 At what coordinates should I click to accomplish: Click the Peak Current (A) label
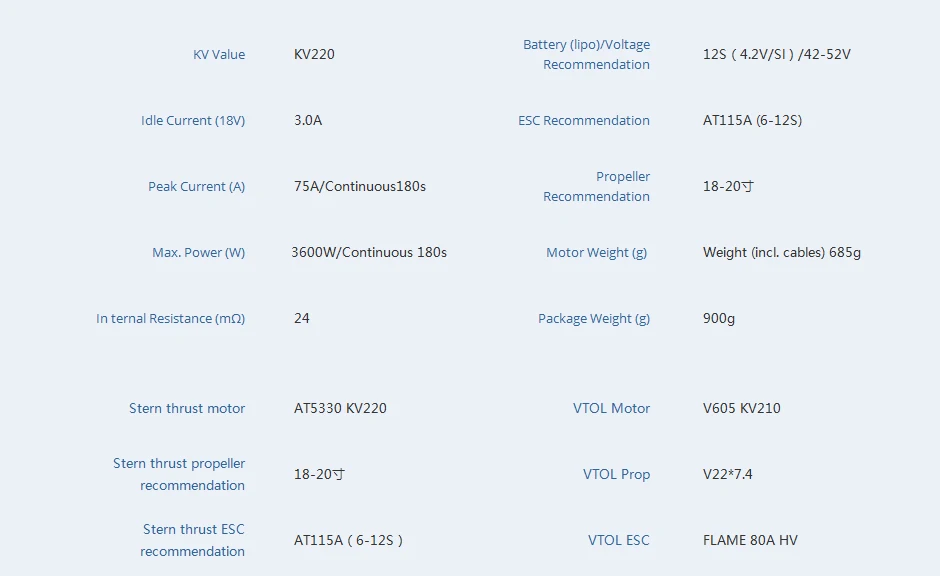[x=196, y=186]
